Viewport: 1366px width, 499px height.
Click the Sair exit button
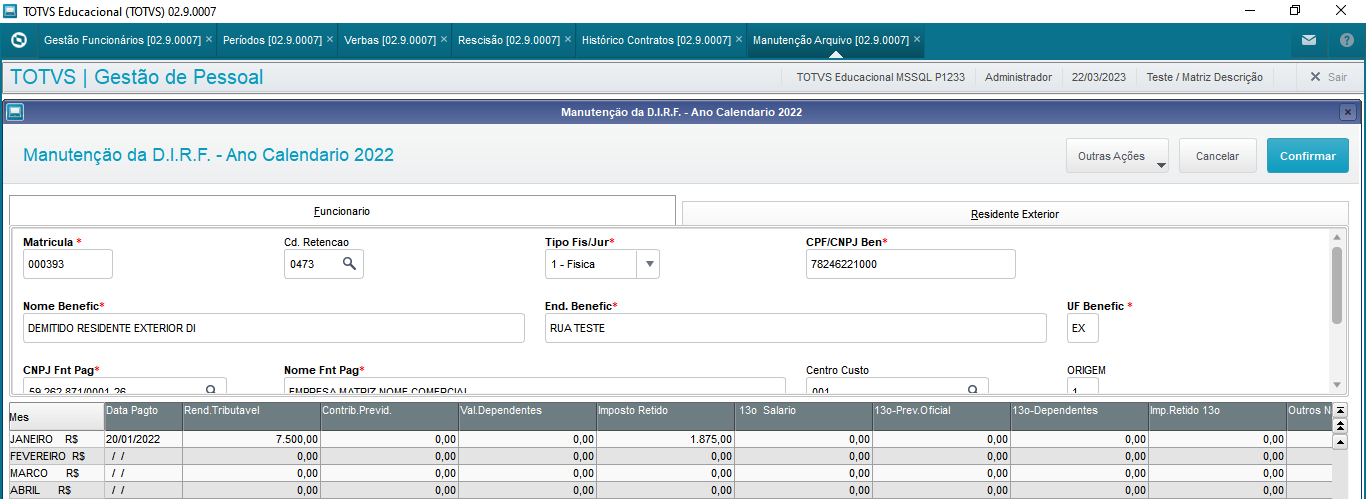[1328, 77]
